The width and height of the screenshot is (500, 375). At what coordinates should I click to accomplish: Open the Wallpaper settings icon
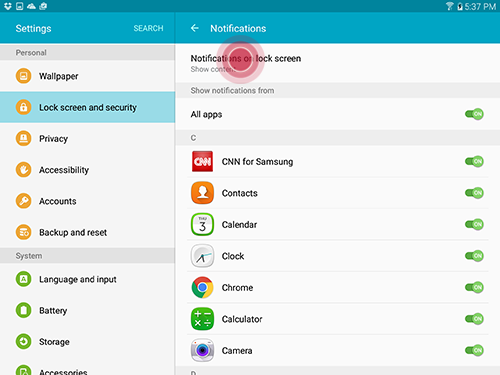(23, 76)
